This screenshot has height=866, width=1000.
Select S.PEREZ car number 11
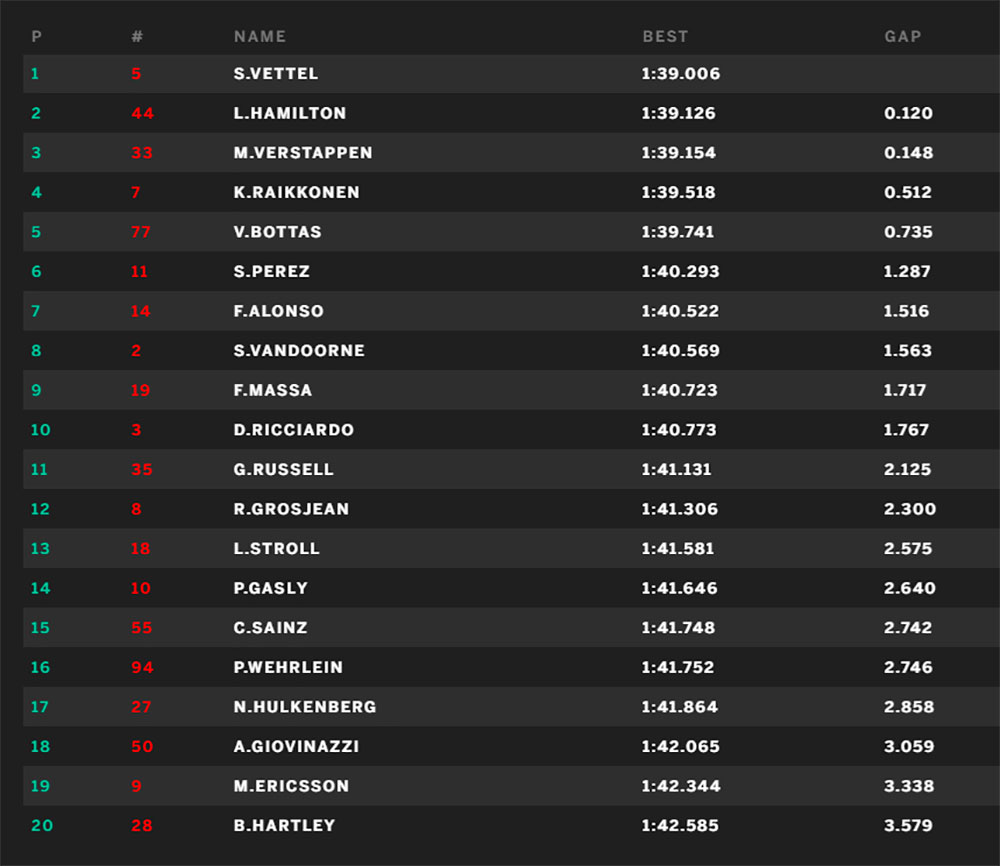(139, 271)
